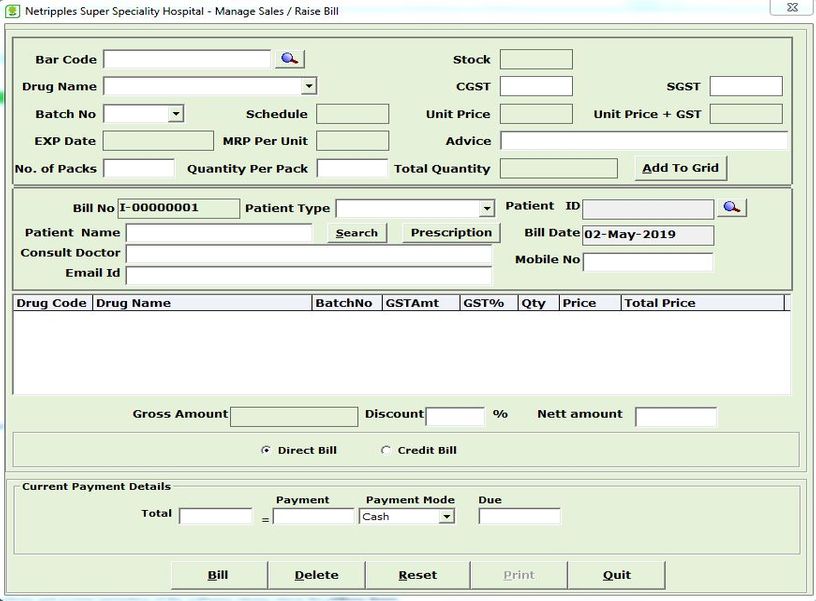Click the application icon in title bar

point(12,11)
